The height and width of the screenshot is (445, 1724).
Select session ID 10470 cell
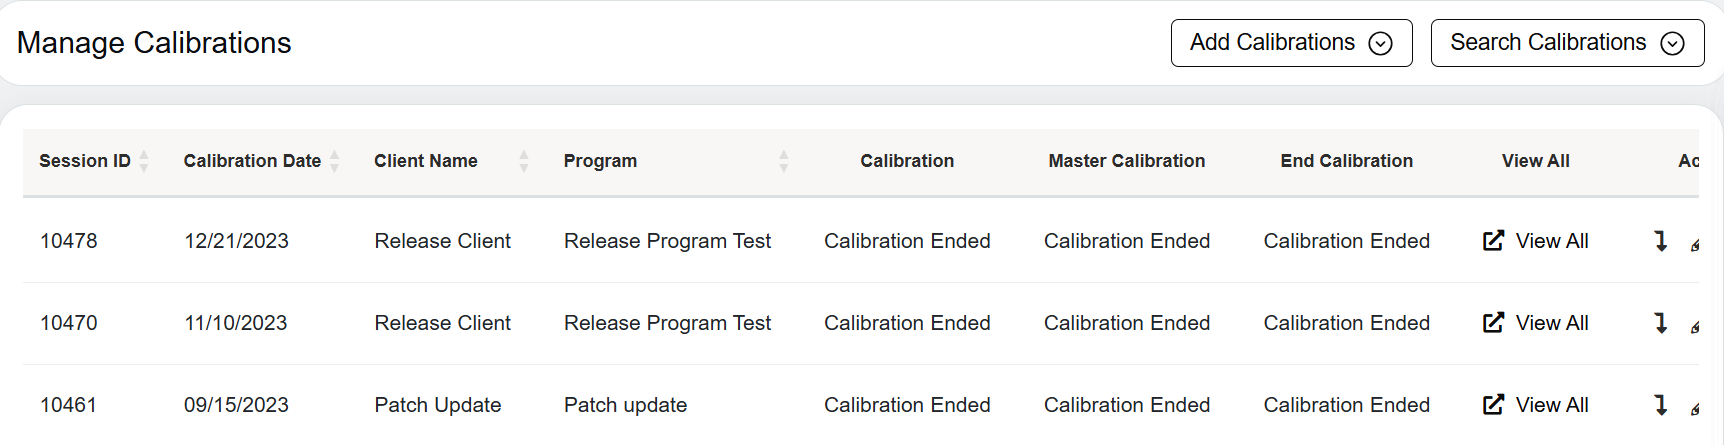[69, 323]
